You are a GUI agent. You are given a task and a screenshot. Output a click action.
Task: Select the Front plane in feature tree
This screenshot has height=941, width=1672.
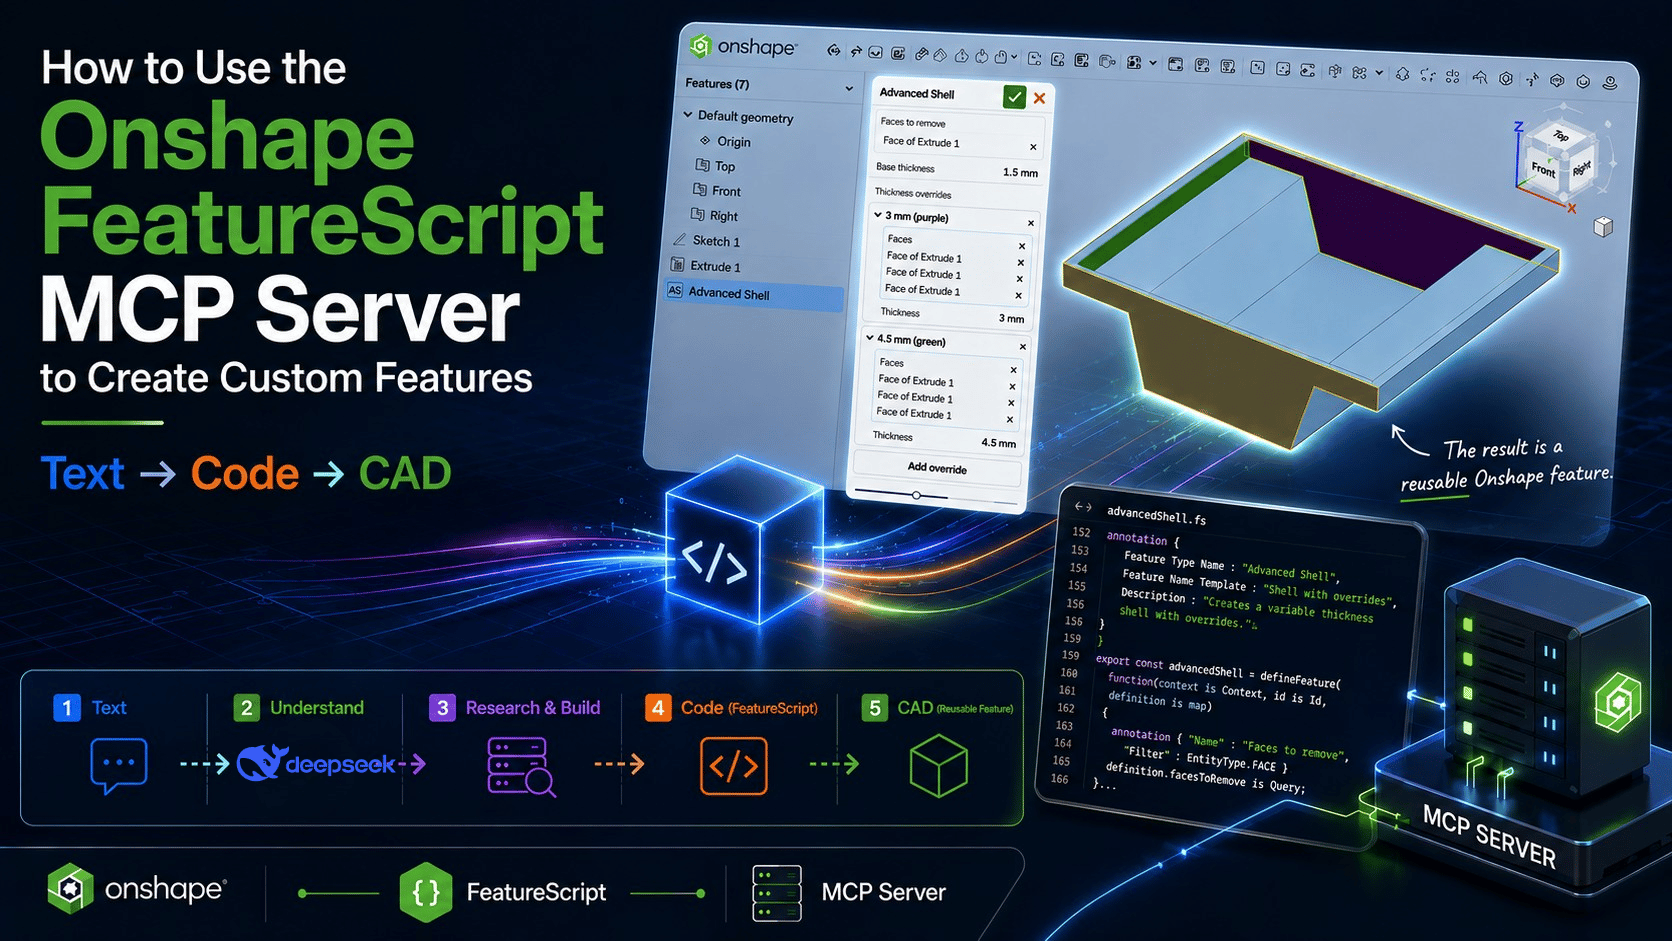pos(727,191)
